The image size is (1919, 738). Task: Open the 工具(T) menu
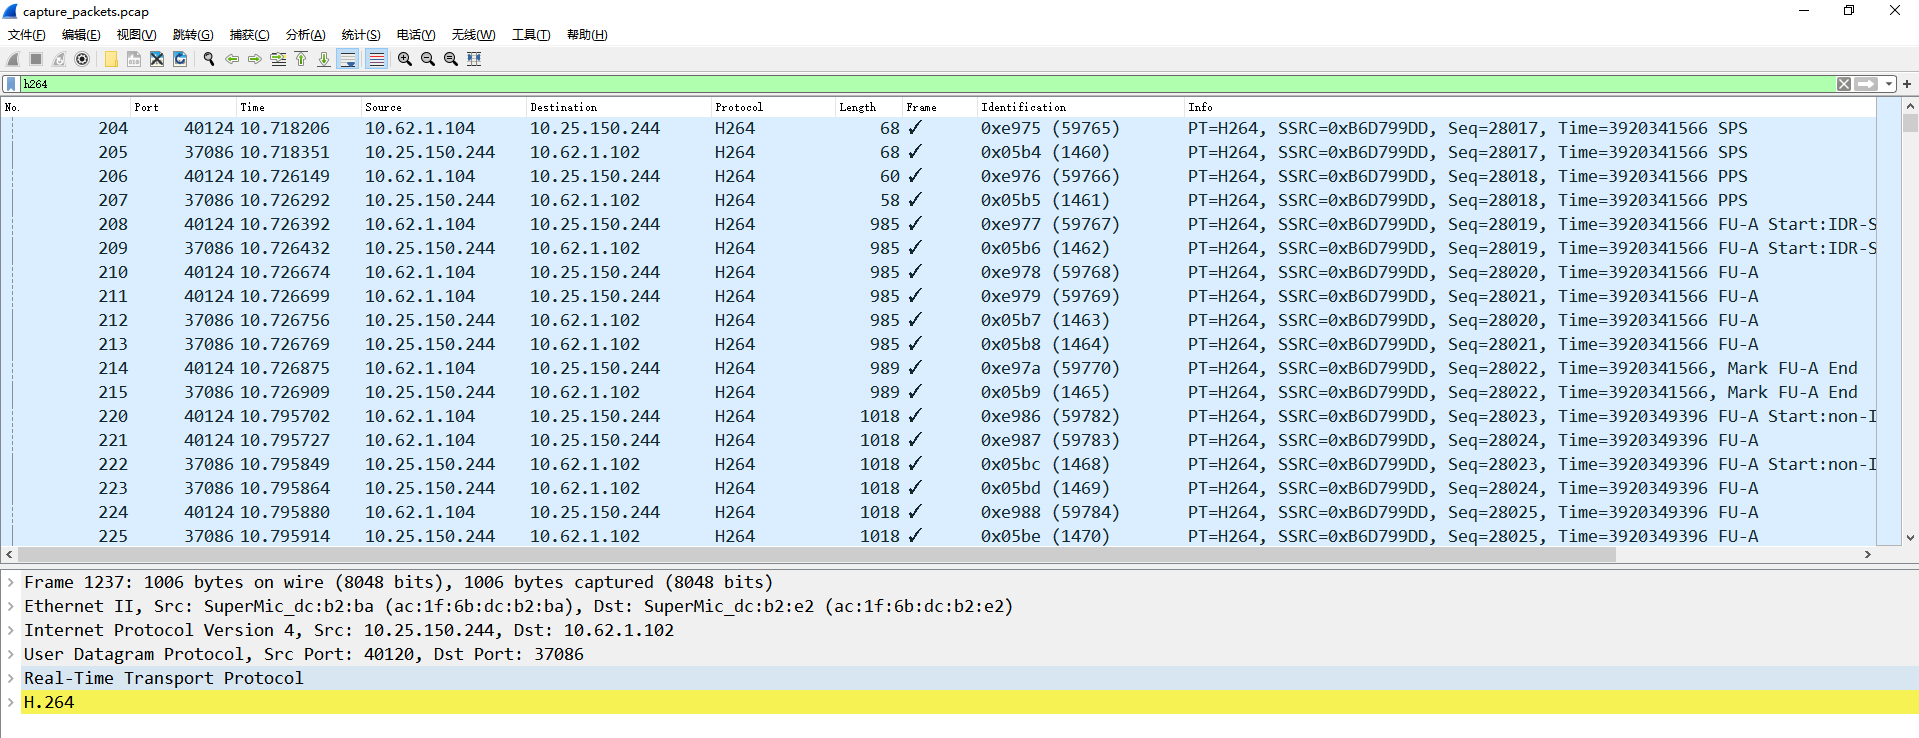pyautogui.click(x=531, y=35)
